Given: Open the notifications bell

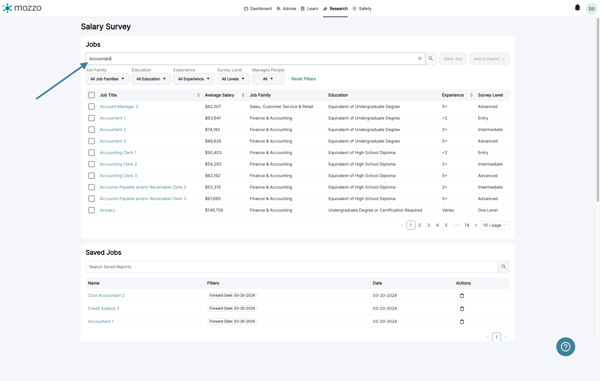Looking at the screenshot, I should point(577,8).
